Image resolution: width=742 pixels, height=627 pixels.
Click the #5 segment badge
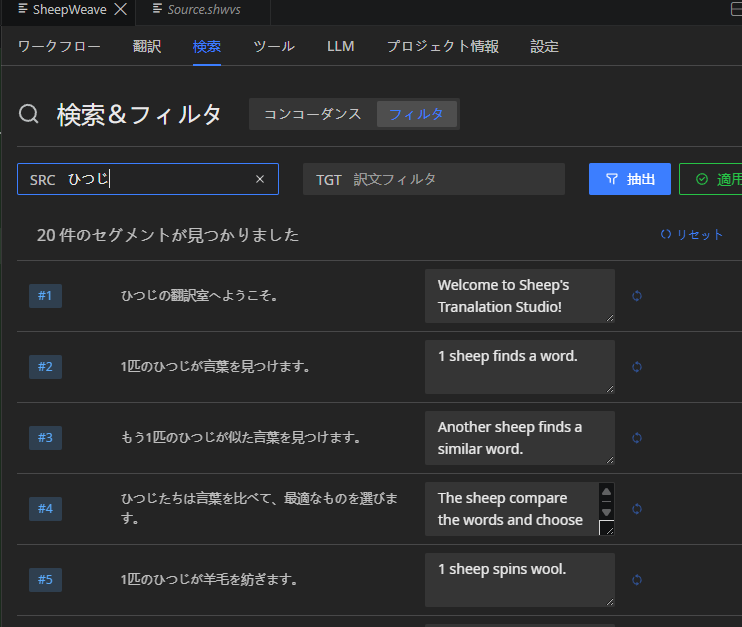click(45, 580)
